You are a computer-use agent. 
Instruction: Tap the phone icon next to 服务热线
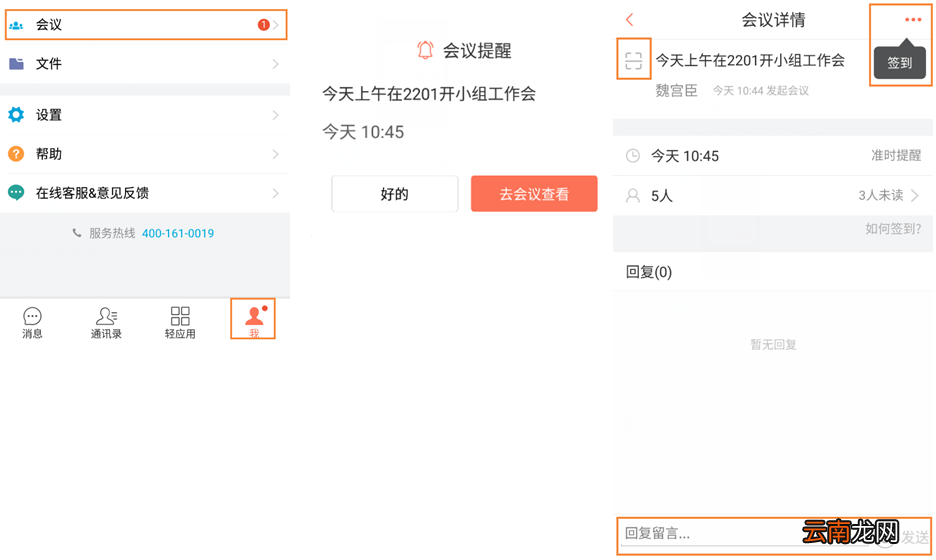(77, 233)
